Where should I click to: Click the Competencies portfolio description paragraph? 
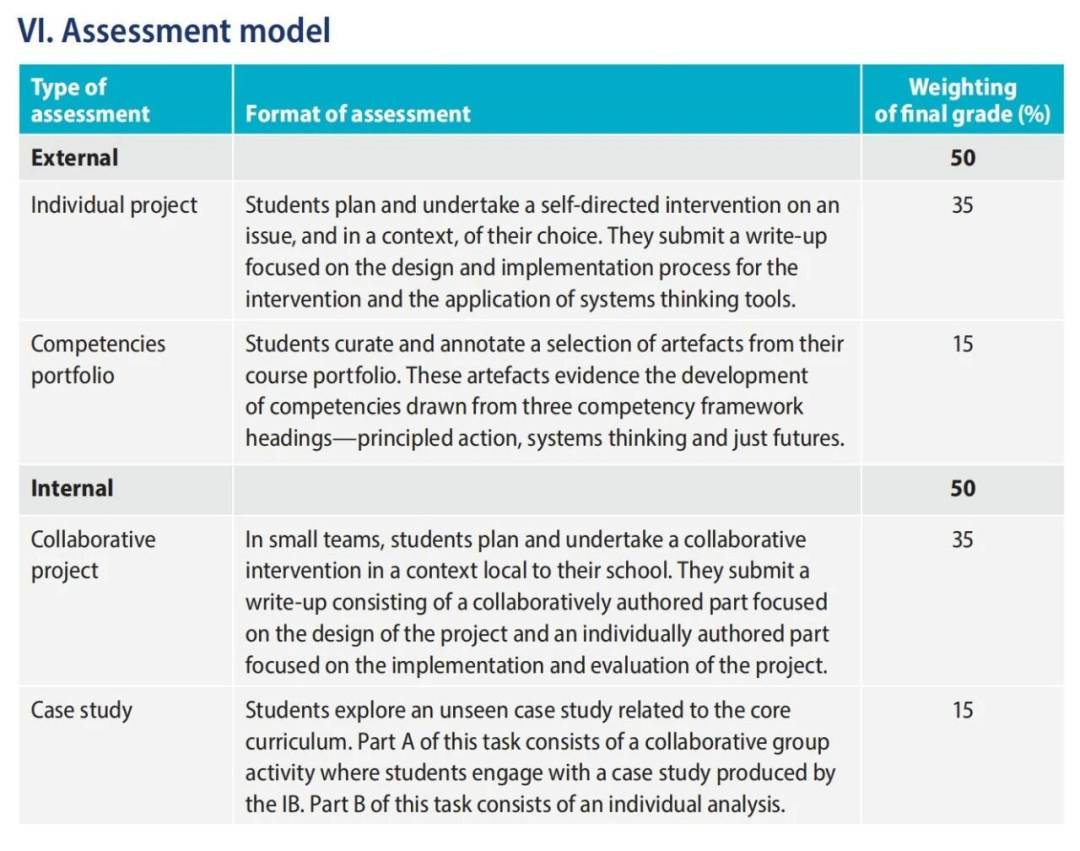pyautogui.click(x=545, y=391)
